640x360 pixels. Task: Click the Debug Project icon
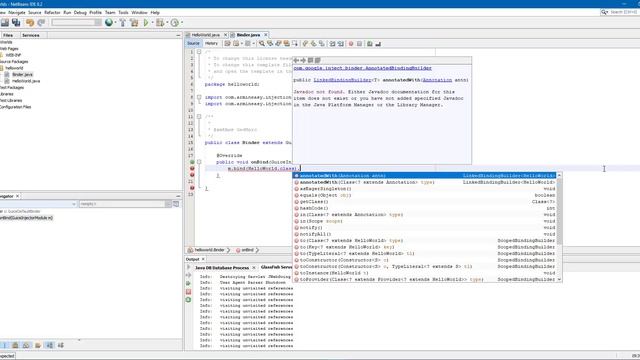click(160, 22)
